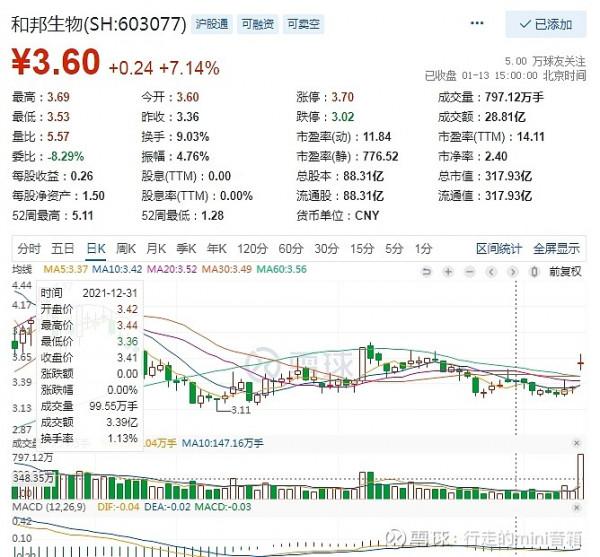
Task: Click the 区间统计 button
Action: click(x=499, y=248)
